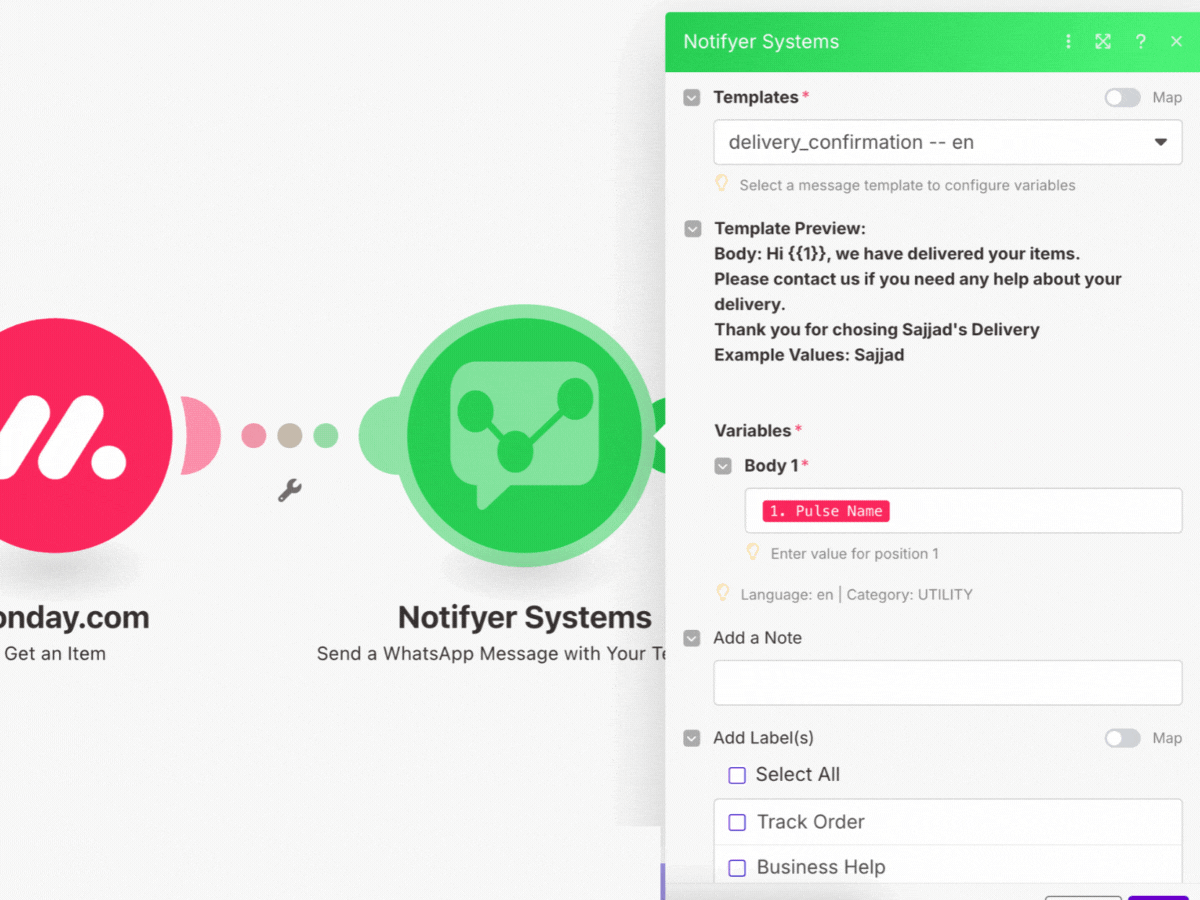
Task: Collapse the Body 1 field
Action: pyautogui.click(x=723, y=466)
